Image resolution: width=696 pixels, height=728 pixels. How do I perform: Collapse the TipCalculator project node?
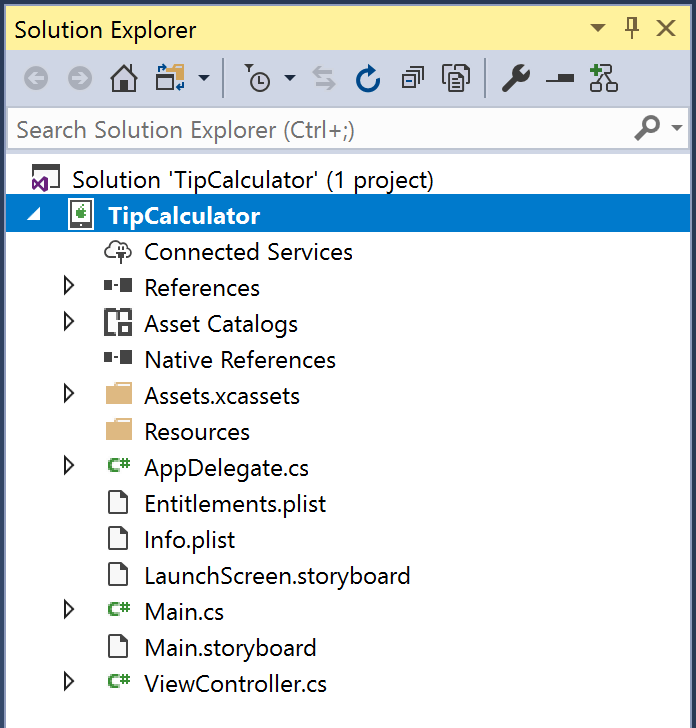[x=34, y=214]
